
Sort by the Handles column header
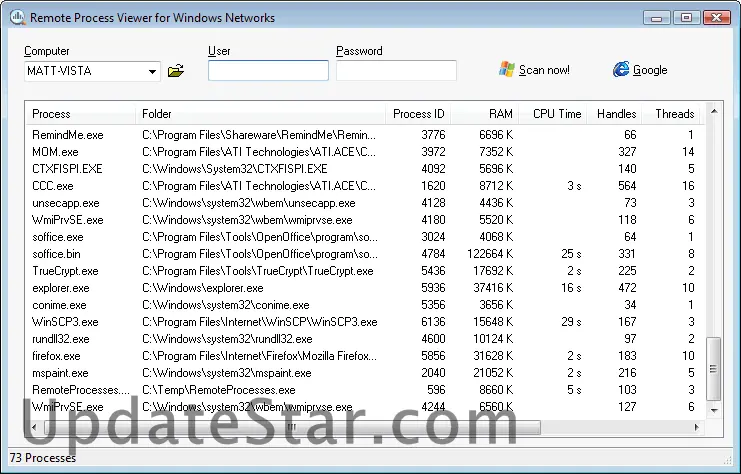(614, 114)
